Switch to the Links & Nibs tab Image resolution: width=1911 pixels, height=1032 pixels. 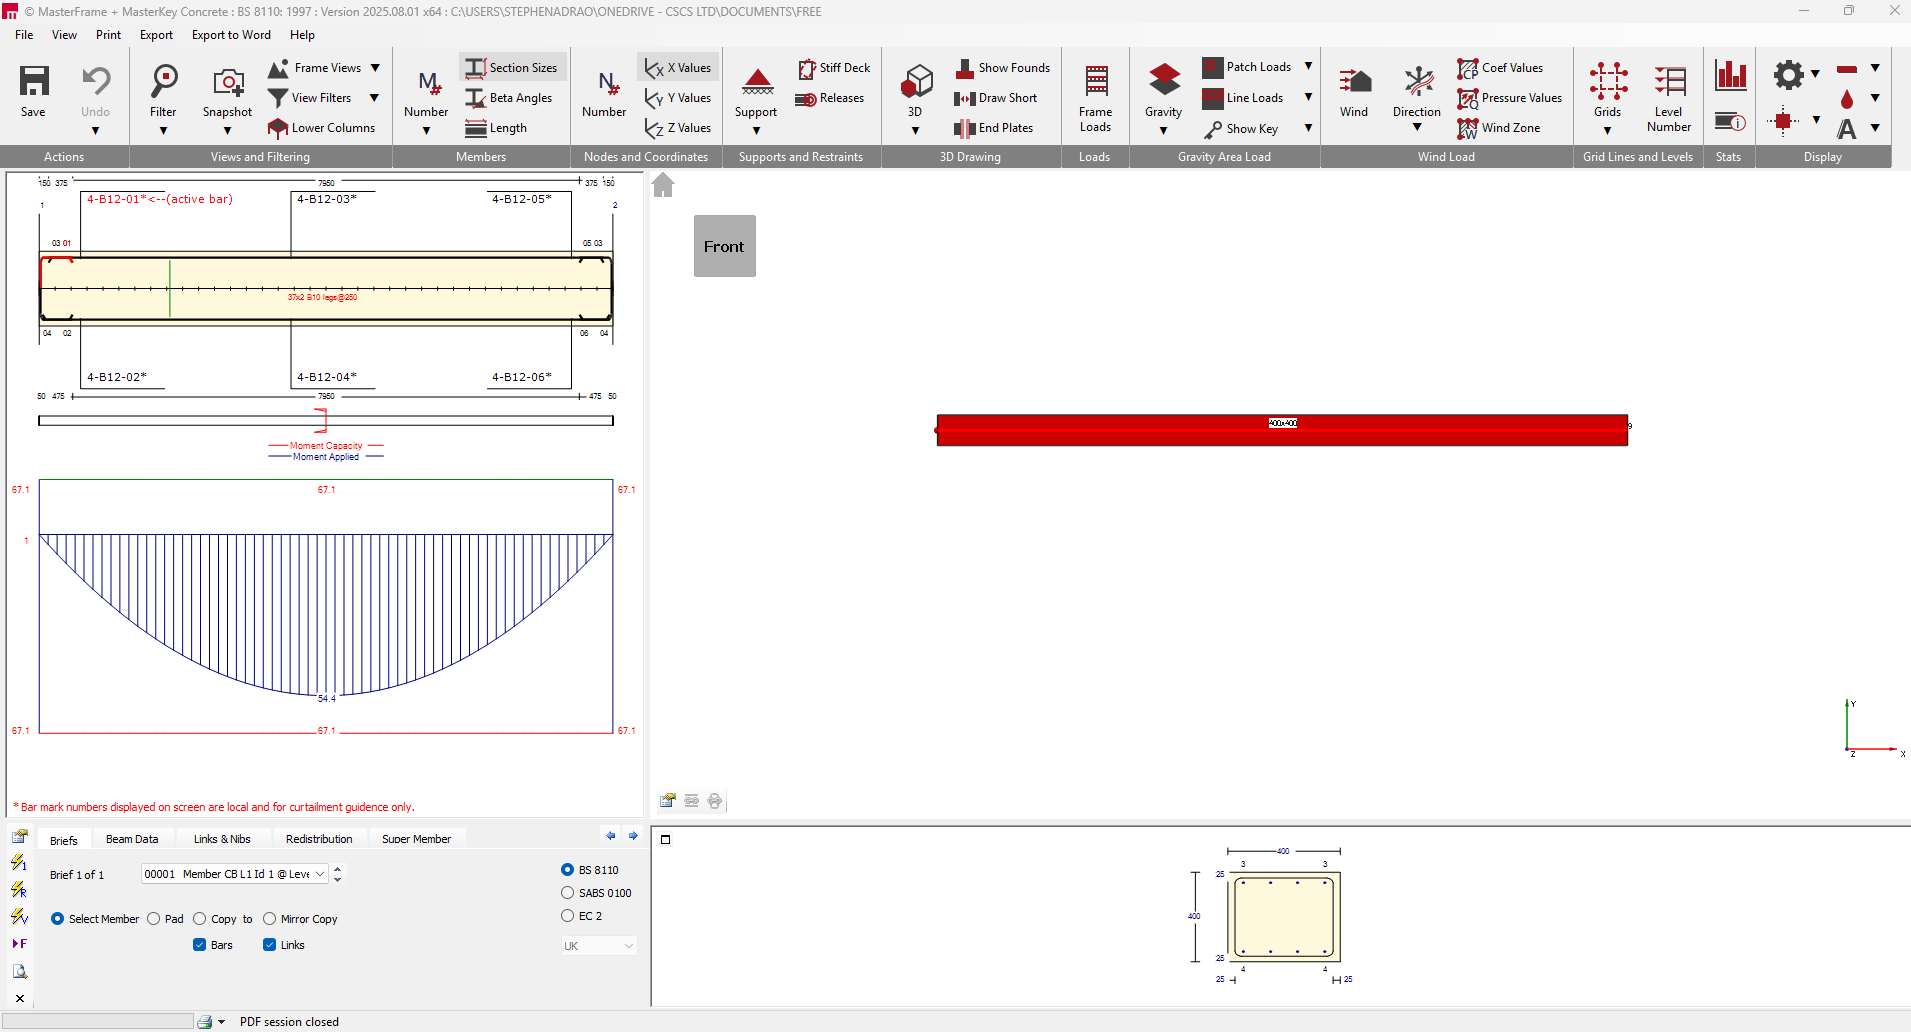pyautogui.click(x=222, y=839)
